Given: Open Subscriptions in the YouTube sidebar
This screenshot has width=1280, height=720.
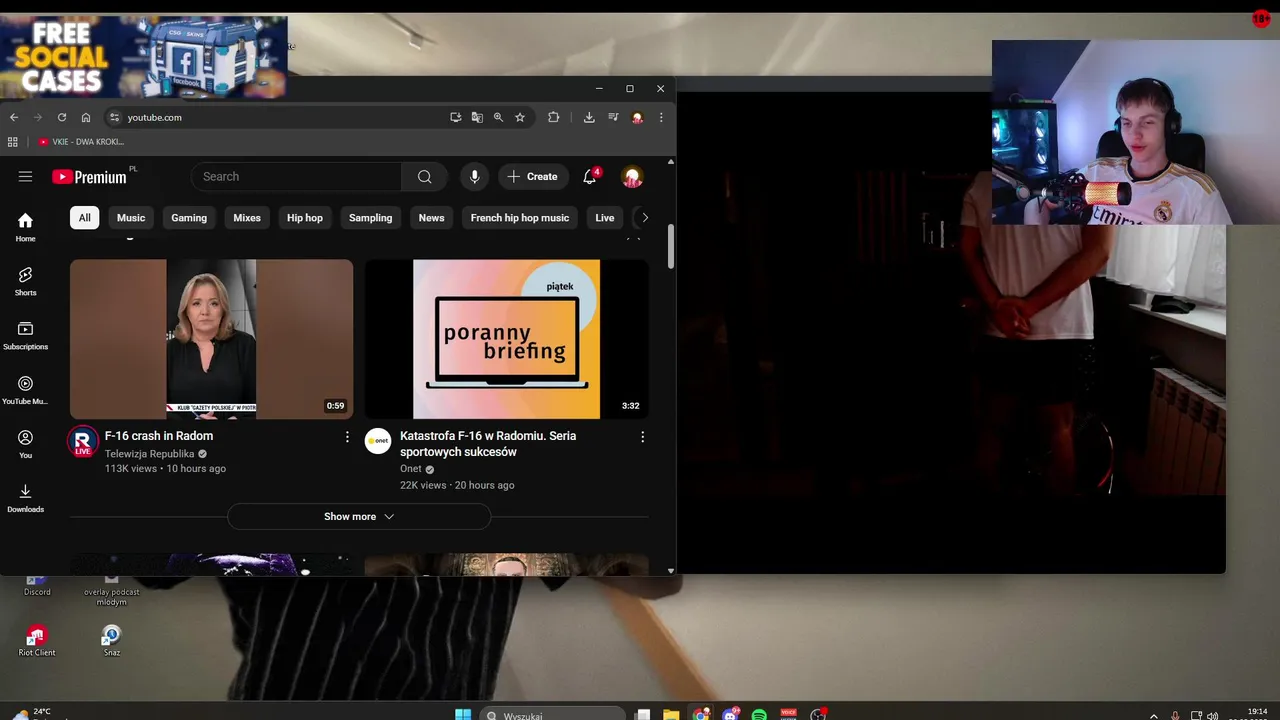Looking at the screenshot, I should (25, 335).
